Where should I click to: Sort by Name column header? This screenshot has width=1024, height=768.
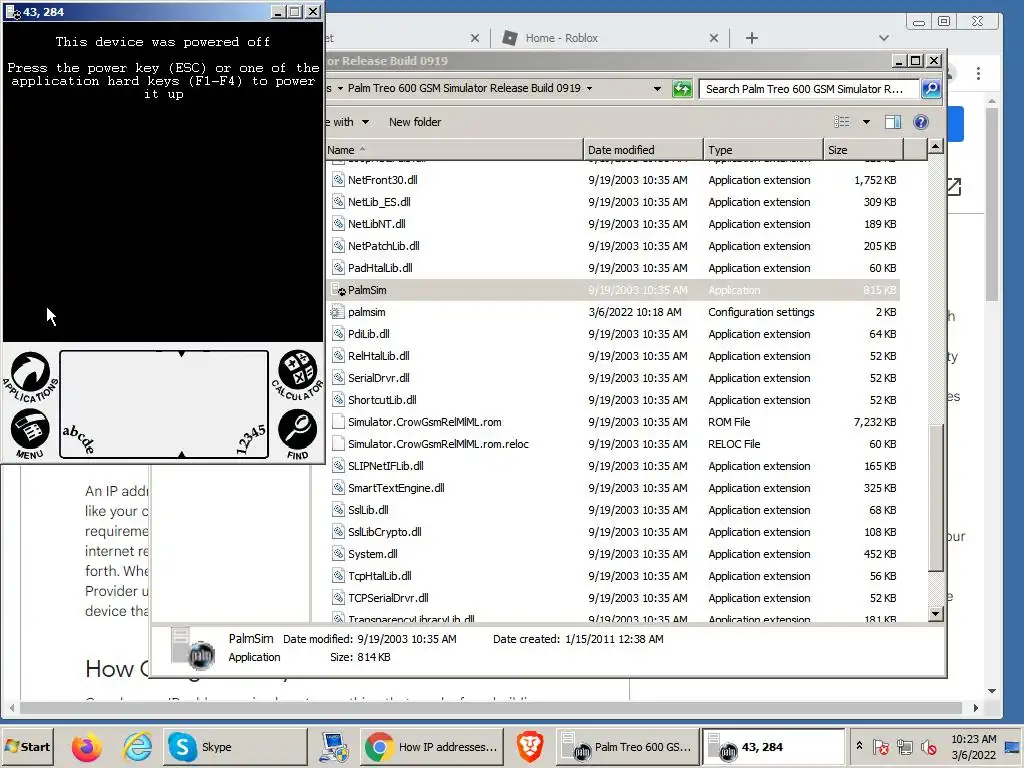454,150
